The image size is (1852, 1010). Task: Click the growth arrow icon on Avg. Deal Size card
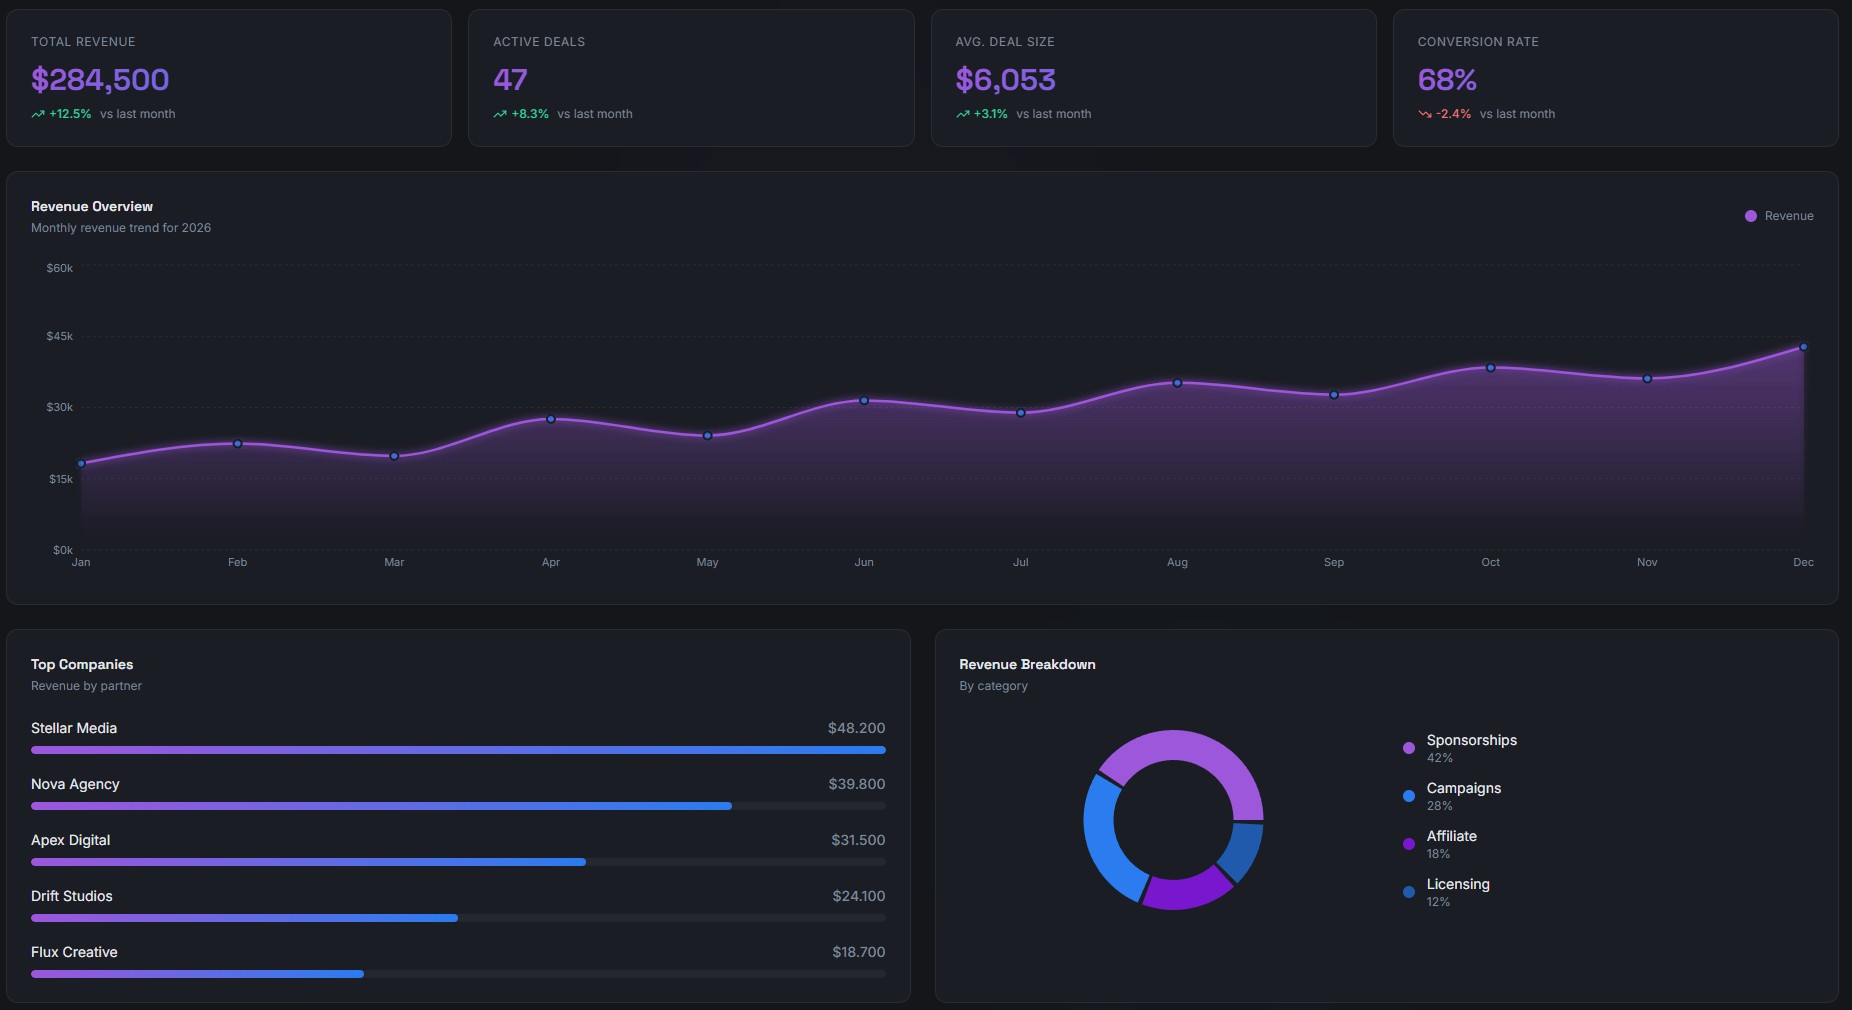point(962,114)
